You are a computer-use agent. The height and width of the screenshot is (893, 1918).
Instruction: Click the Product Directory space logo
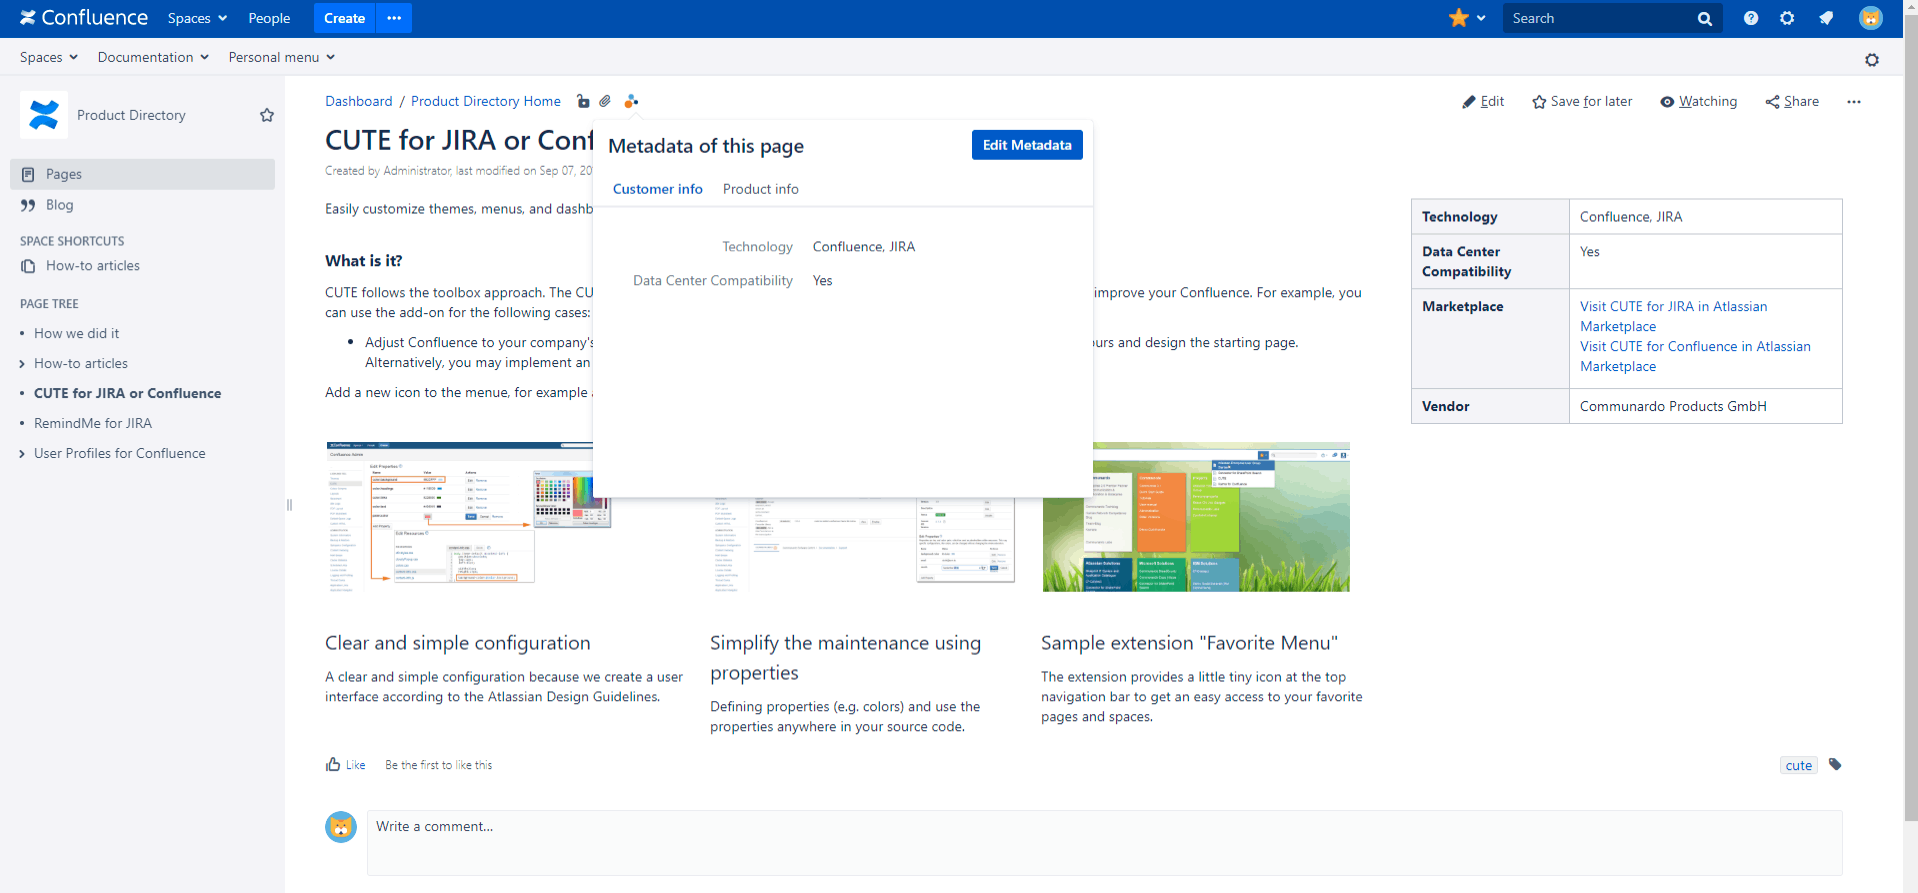[44, 115]
